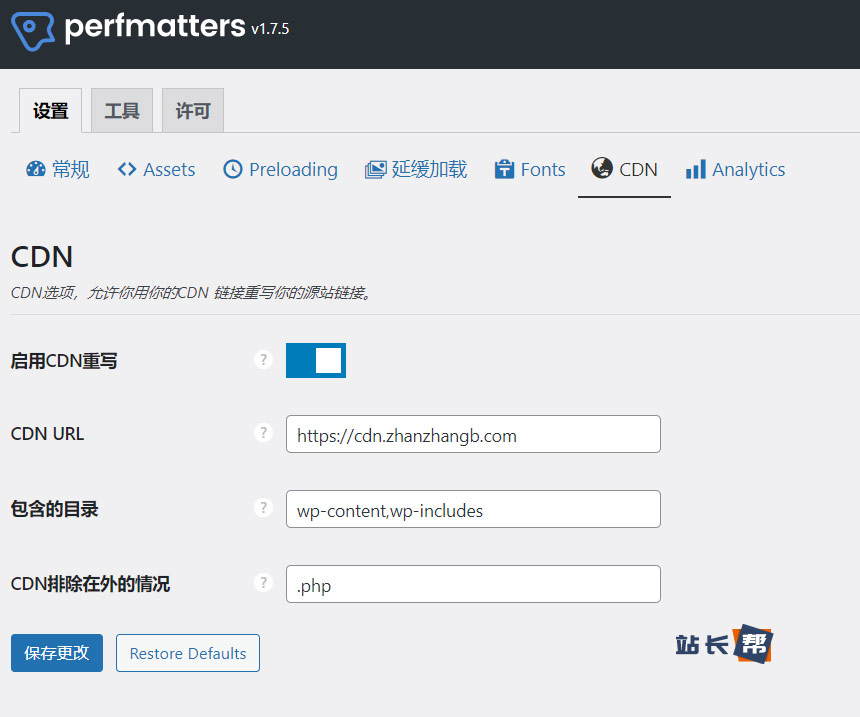
Task: Toggle the 启用CDN重写 switch
Action: point(316,361)
